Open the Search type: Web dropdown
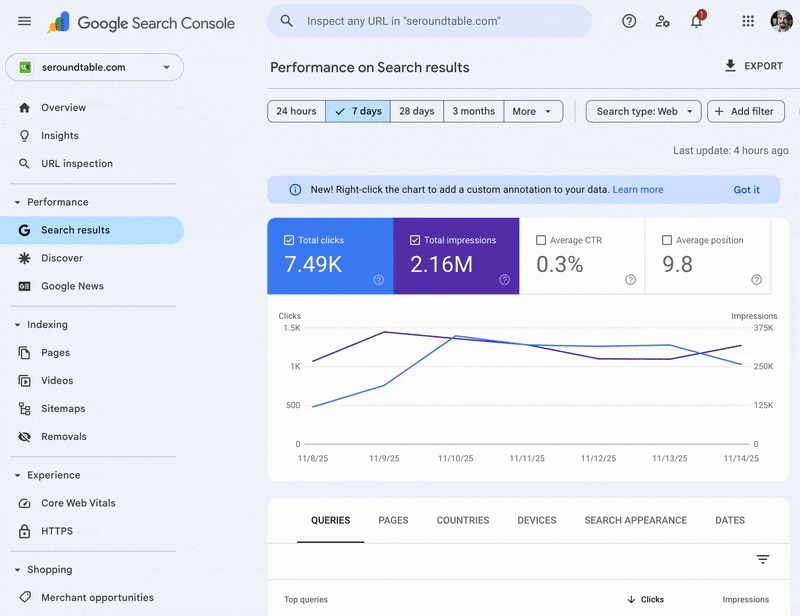 pyautogui.click(x=643, y=111)
